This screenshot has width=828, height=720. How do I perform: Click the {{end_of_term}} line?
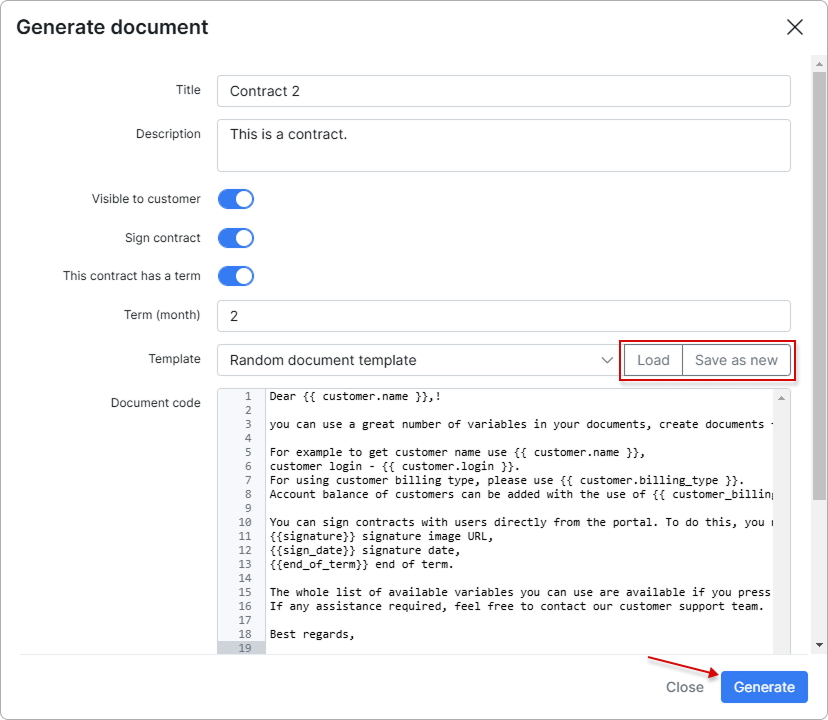361,564
